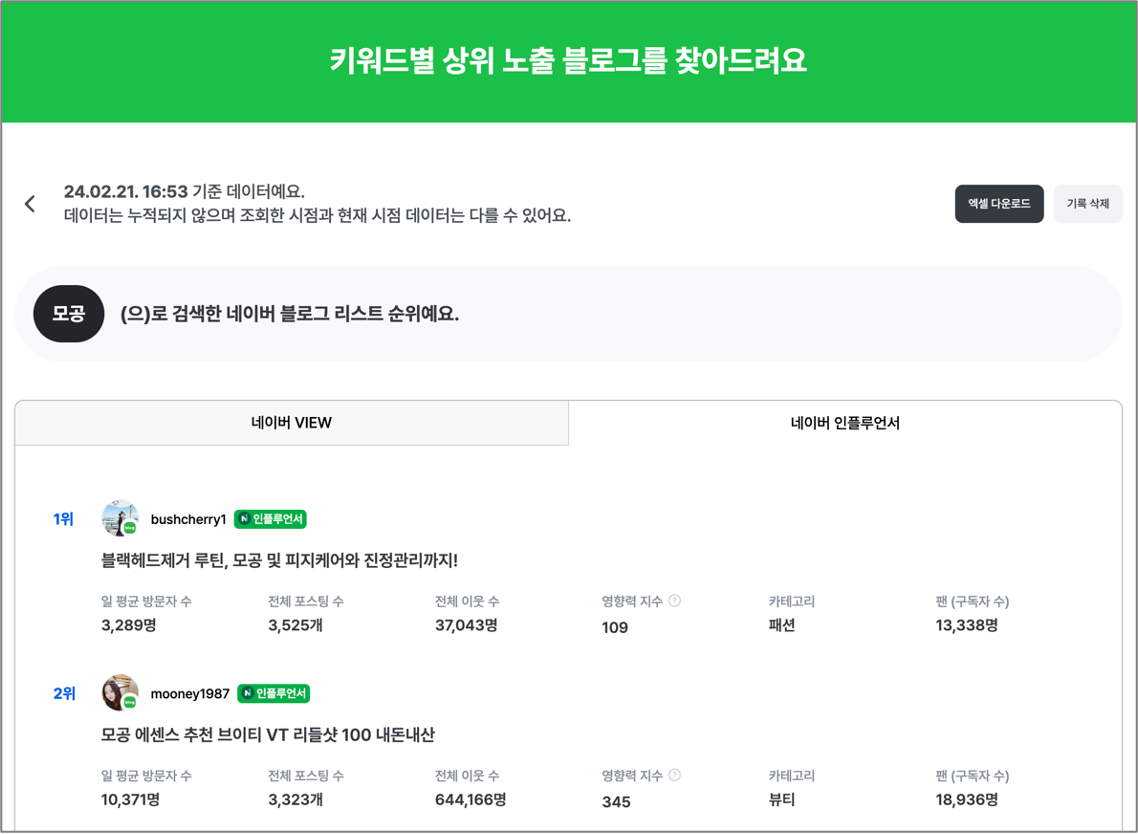Open the bushcherry1 username link
This screenshot has width=1138, height=834.
point(189,519)
